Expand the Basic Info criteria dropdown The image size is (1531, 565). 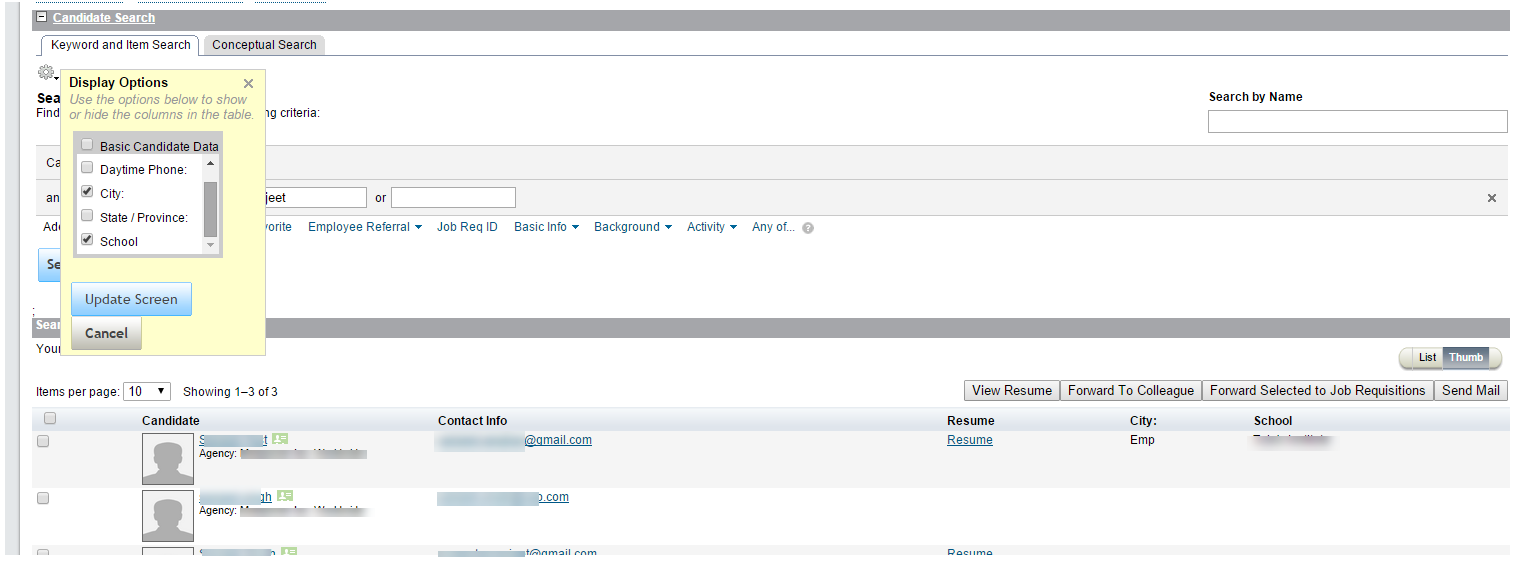click(546, 227)
